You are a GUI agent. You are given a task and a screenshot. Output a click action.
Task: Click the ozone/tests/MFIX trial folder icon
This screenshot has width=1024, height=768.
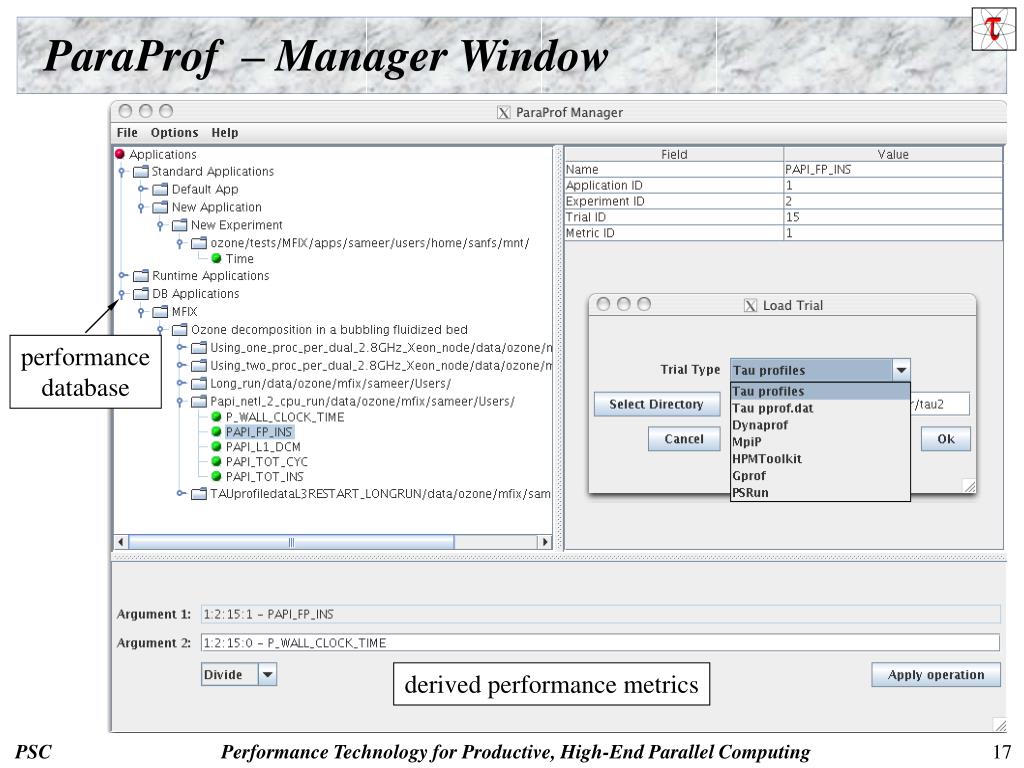pyautogui.click(x=199, y=243)
